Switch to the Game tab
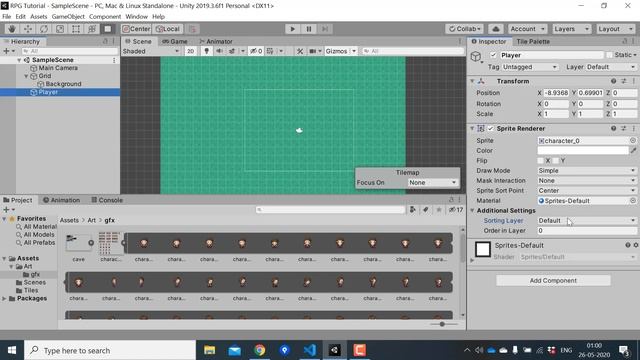Image resolution: width=640 pixels, height=360 pixels. click(x=175, y=42)
